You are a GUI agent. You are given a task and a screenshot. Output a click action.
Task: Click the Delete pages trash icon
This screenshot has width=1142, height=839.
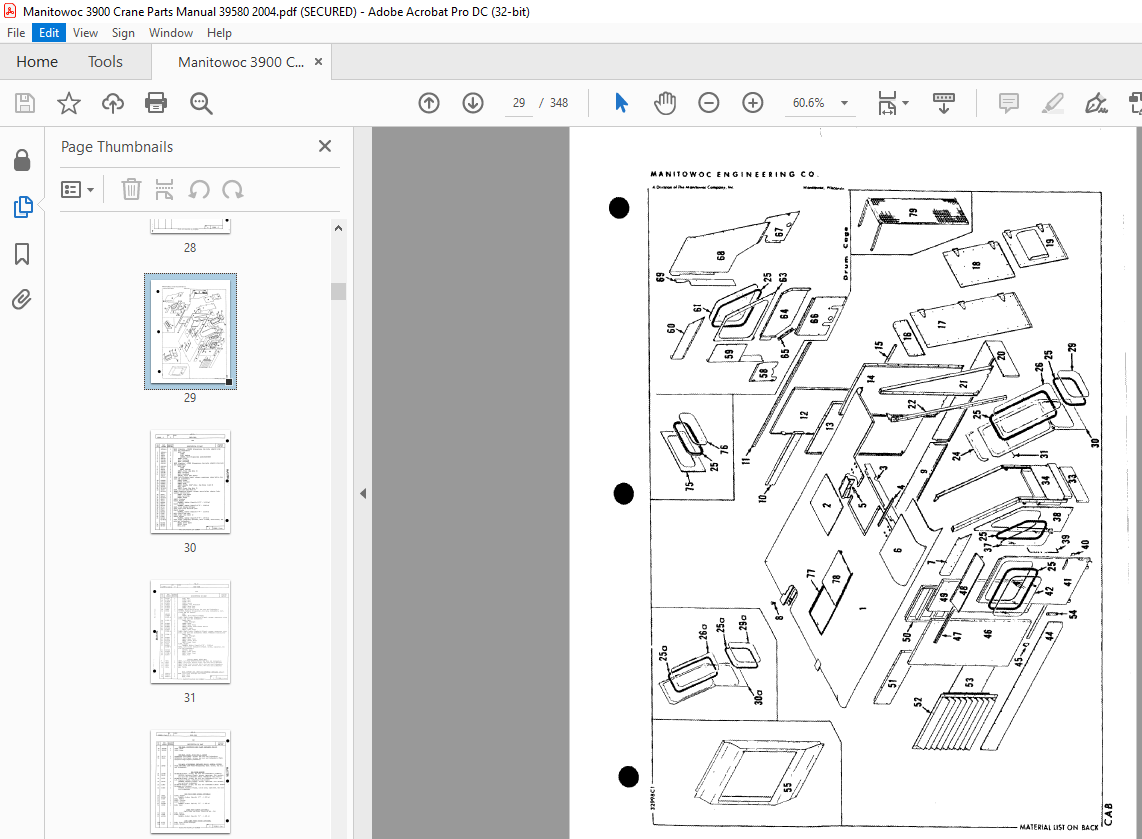pos(131,189)
